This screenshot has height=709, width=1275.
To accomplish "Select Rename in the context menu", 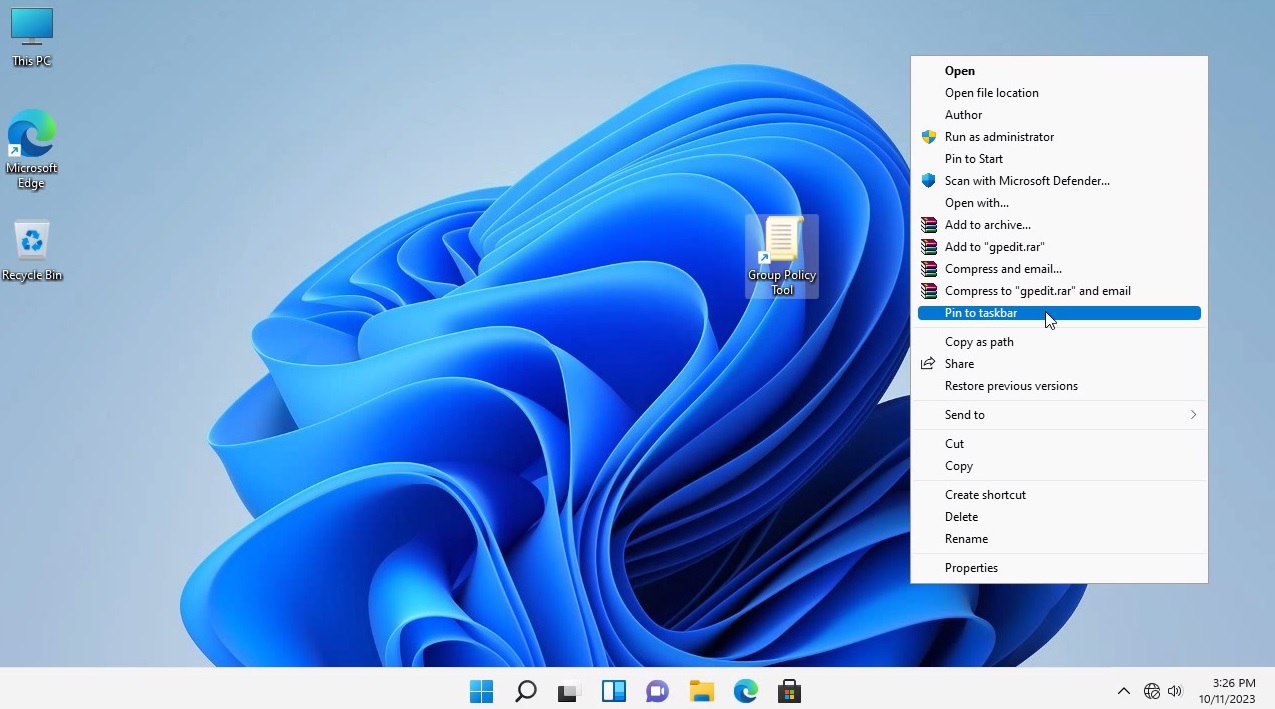I will point(1059,539).
